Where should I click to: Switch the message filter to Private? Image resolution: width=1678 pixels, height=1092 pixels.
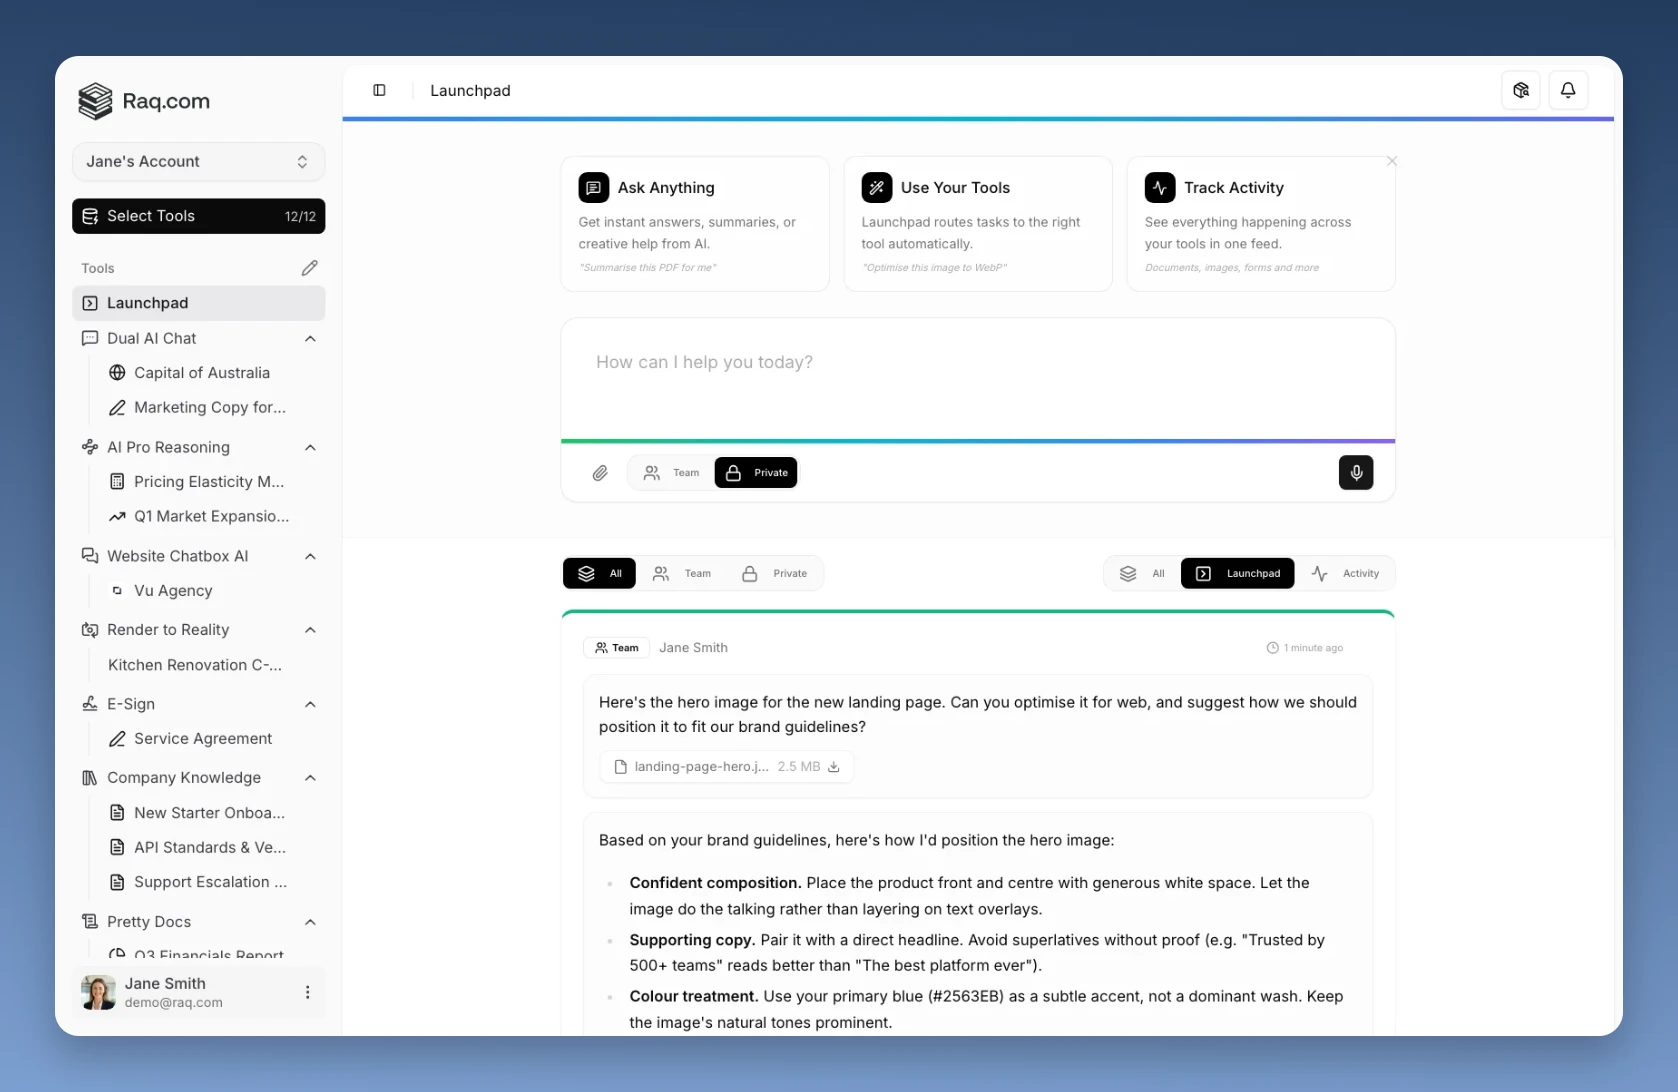click(x=776, y=573)
